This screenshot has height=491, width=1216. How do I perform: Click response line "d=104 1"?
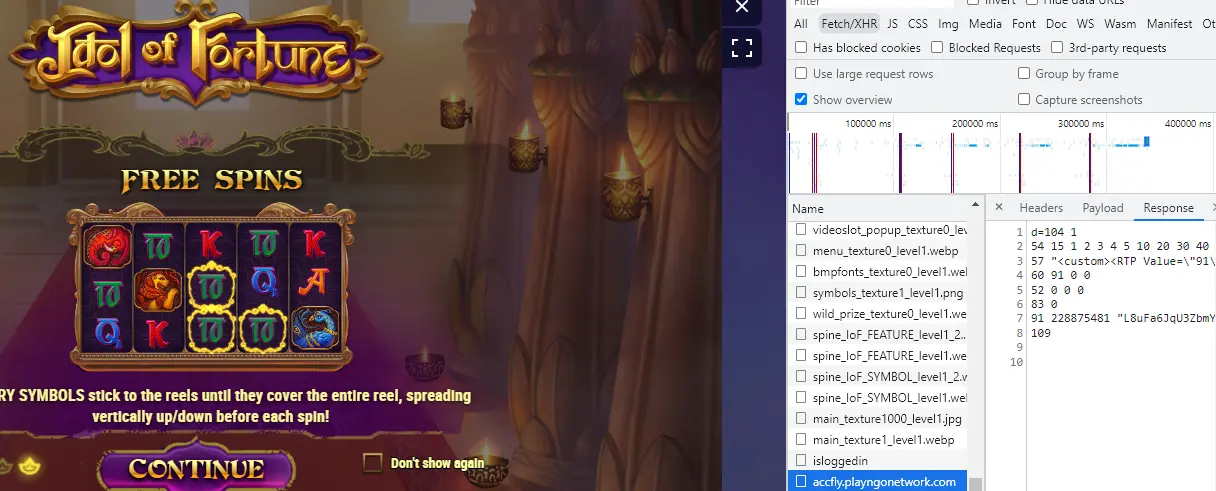click(x=1054, y=232)
